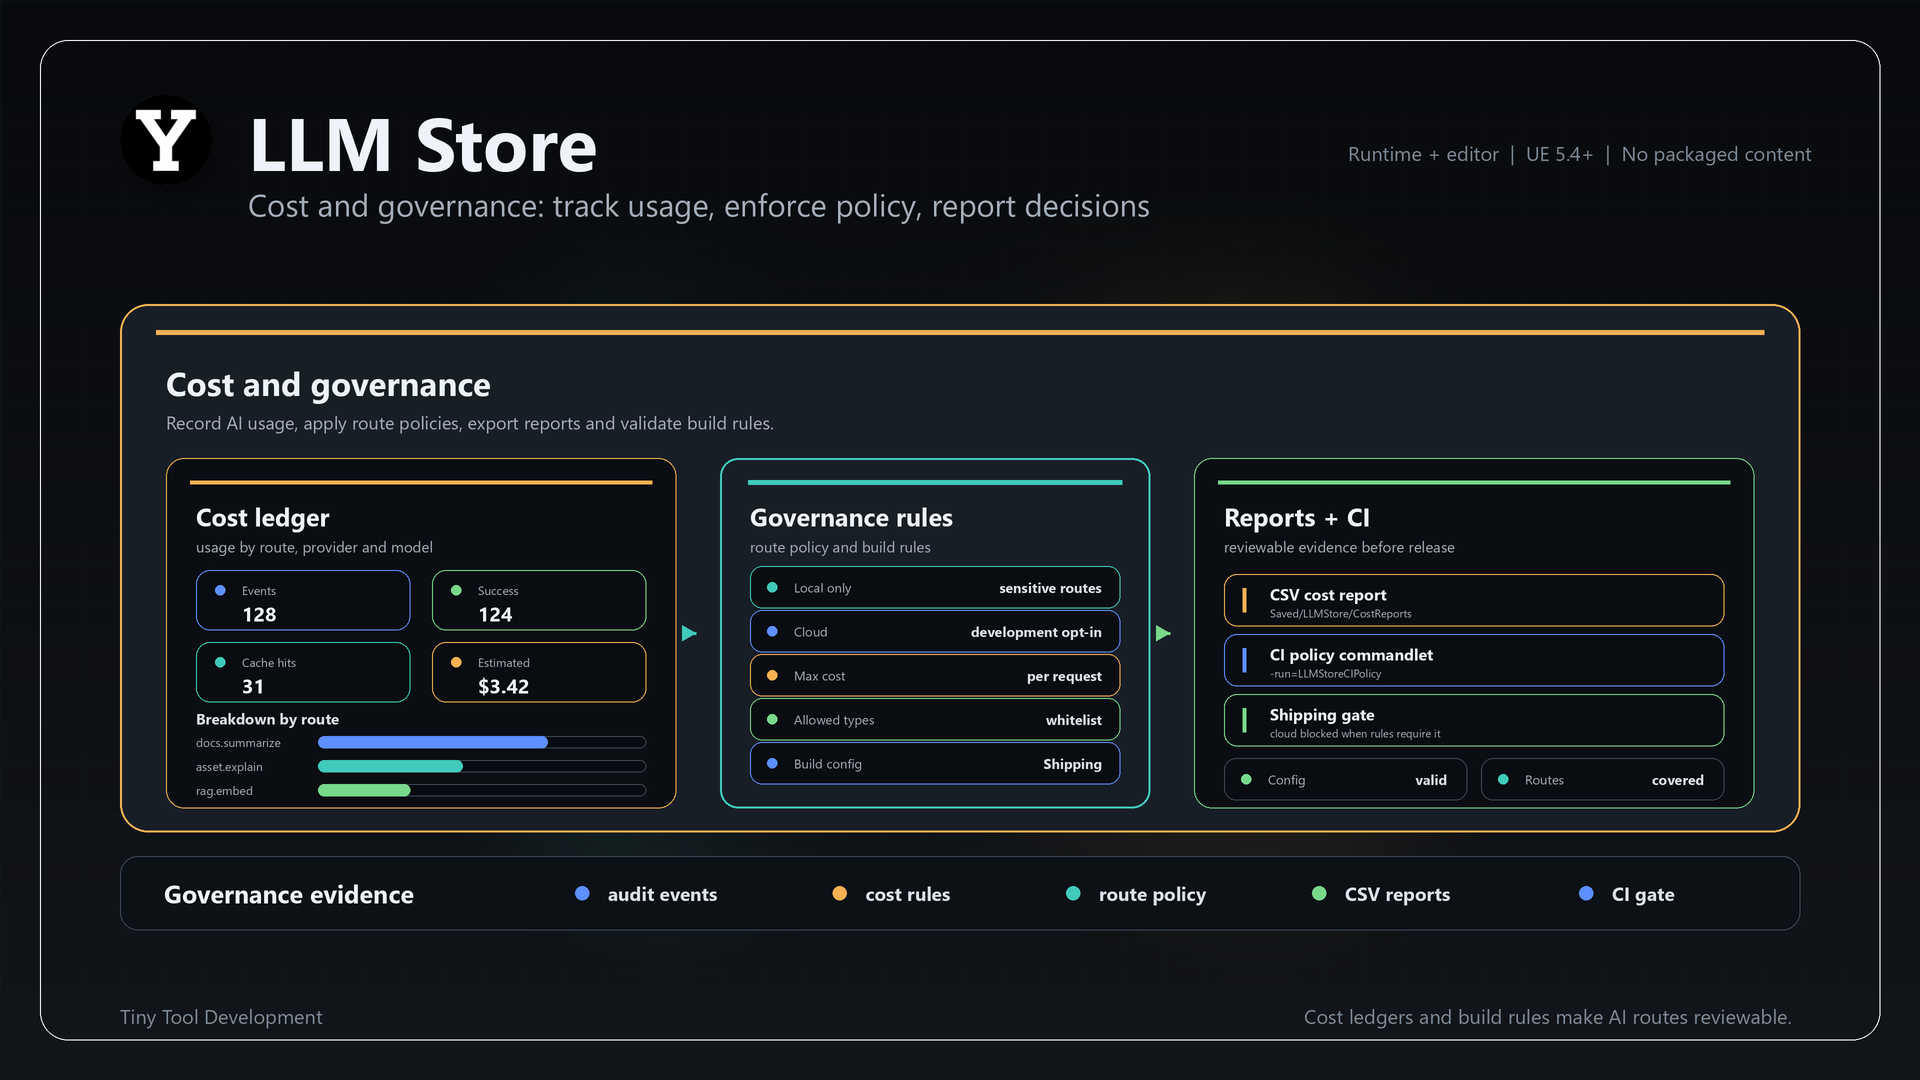Click the Tiny Tool Development footer

pos(221,1017)
